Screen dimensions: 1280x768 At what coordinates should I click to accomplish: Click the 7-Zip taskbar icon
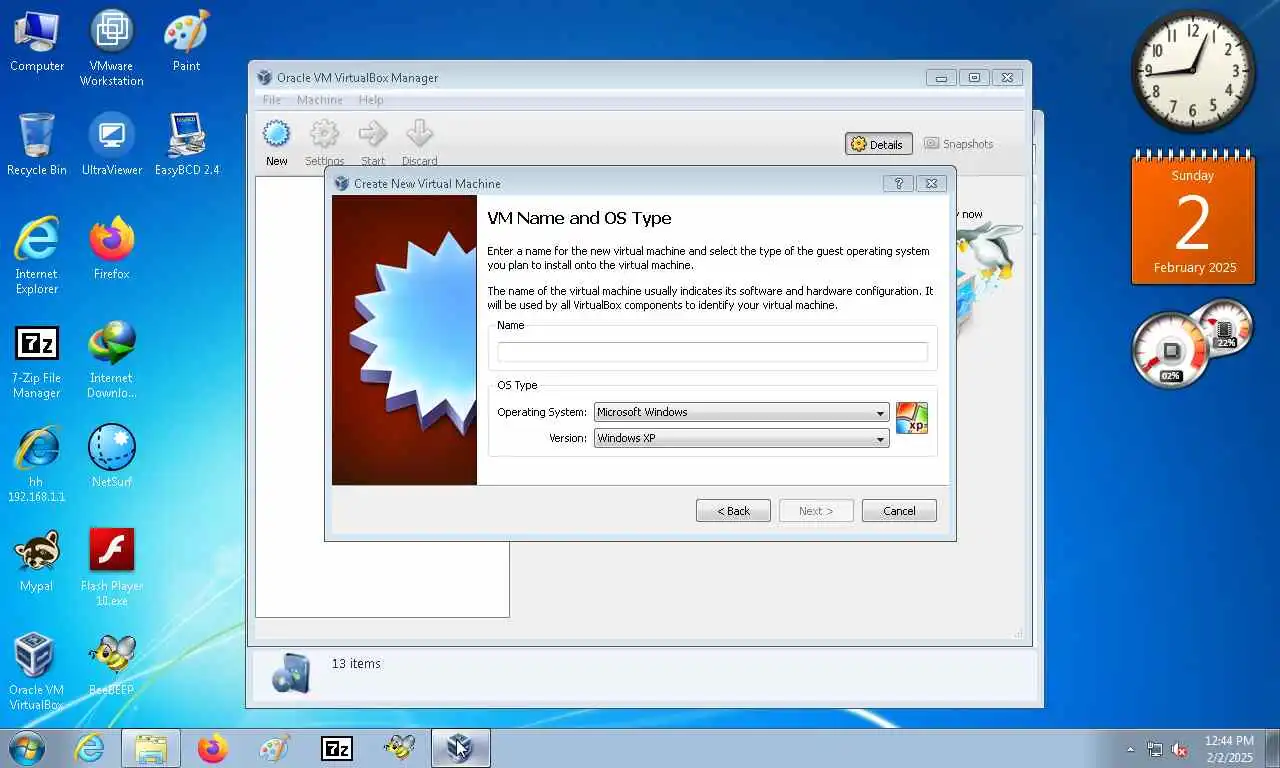[337, 748]
